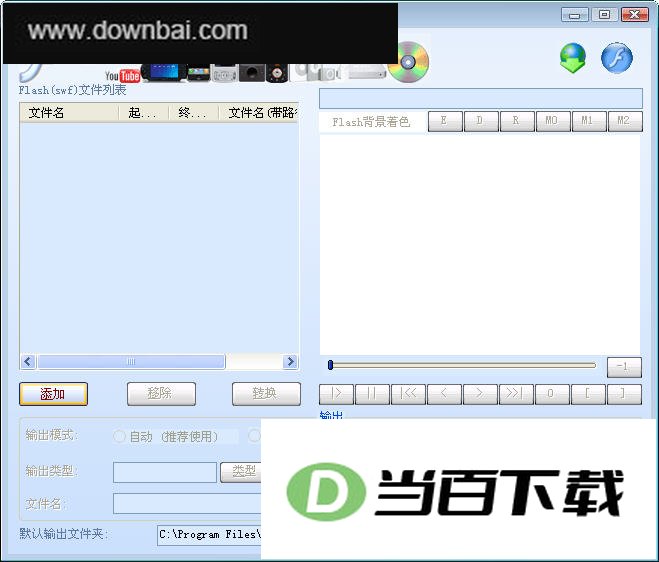
Task: Jump to last frame with >>| button
Action: tap(516, 394)
